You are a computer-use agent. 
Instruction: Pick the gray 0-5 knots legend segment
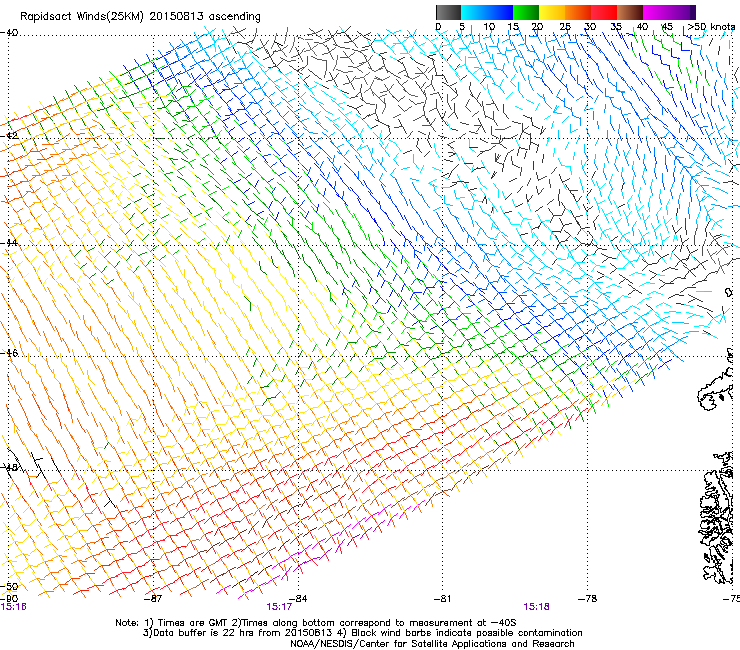(448, 12)
